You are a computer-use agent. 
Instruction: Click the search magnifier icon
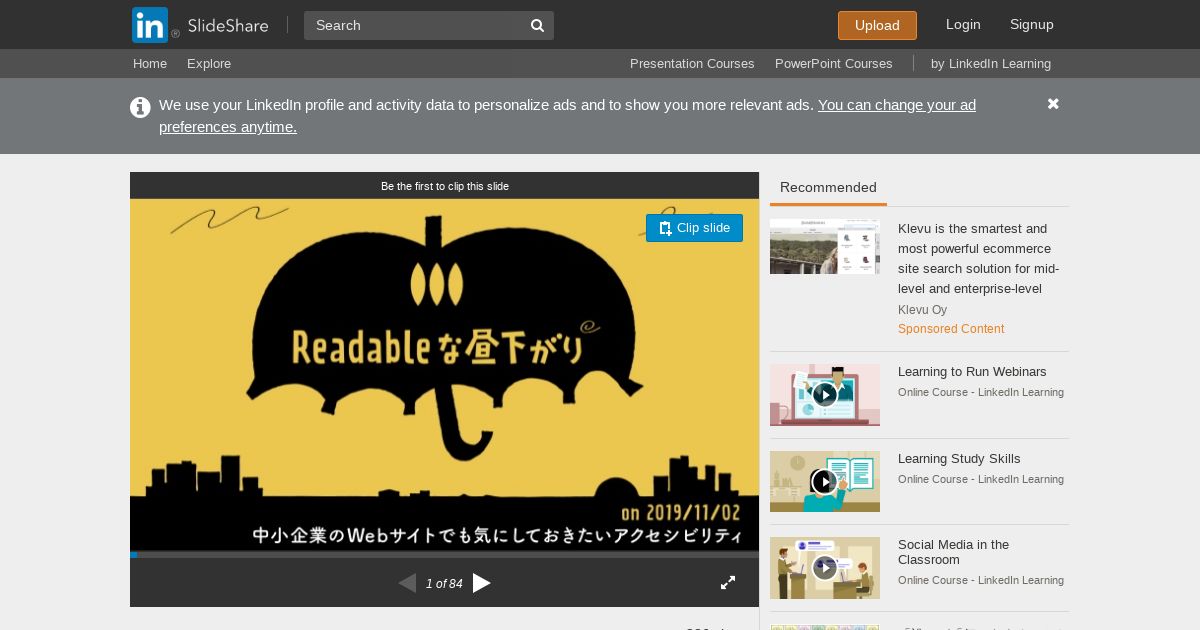(537, 25)
